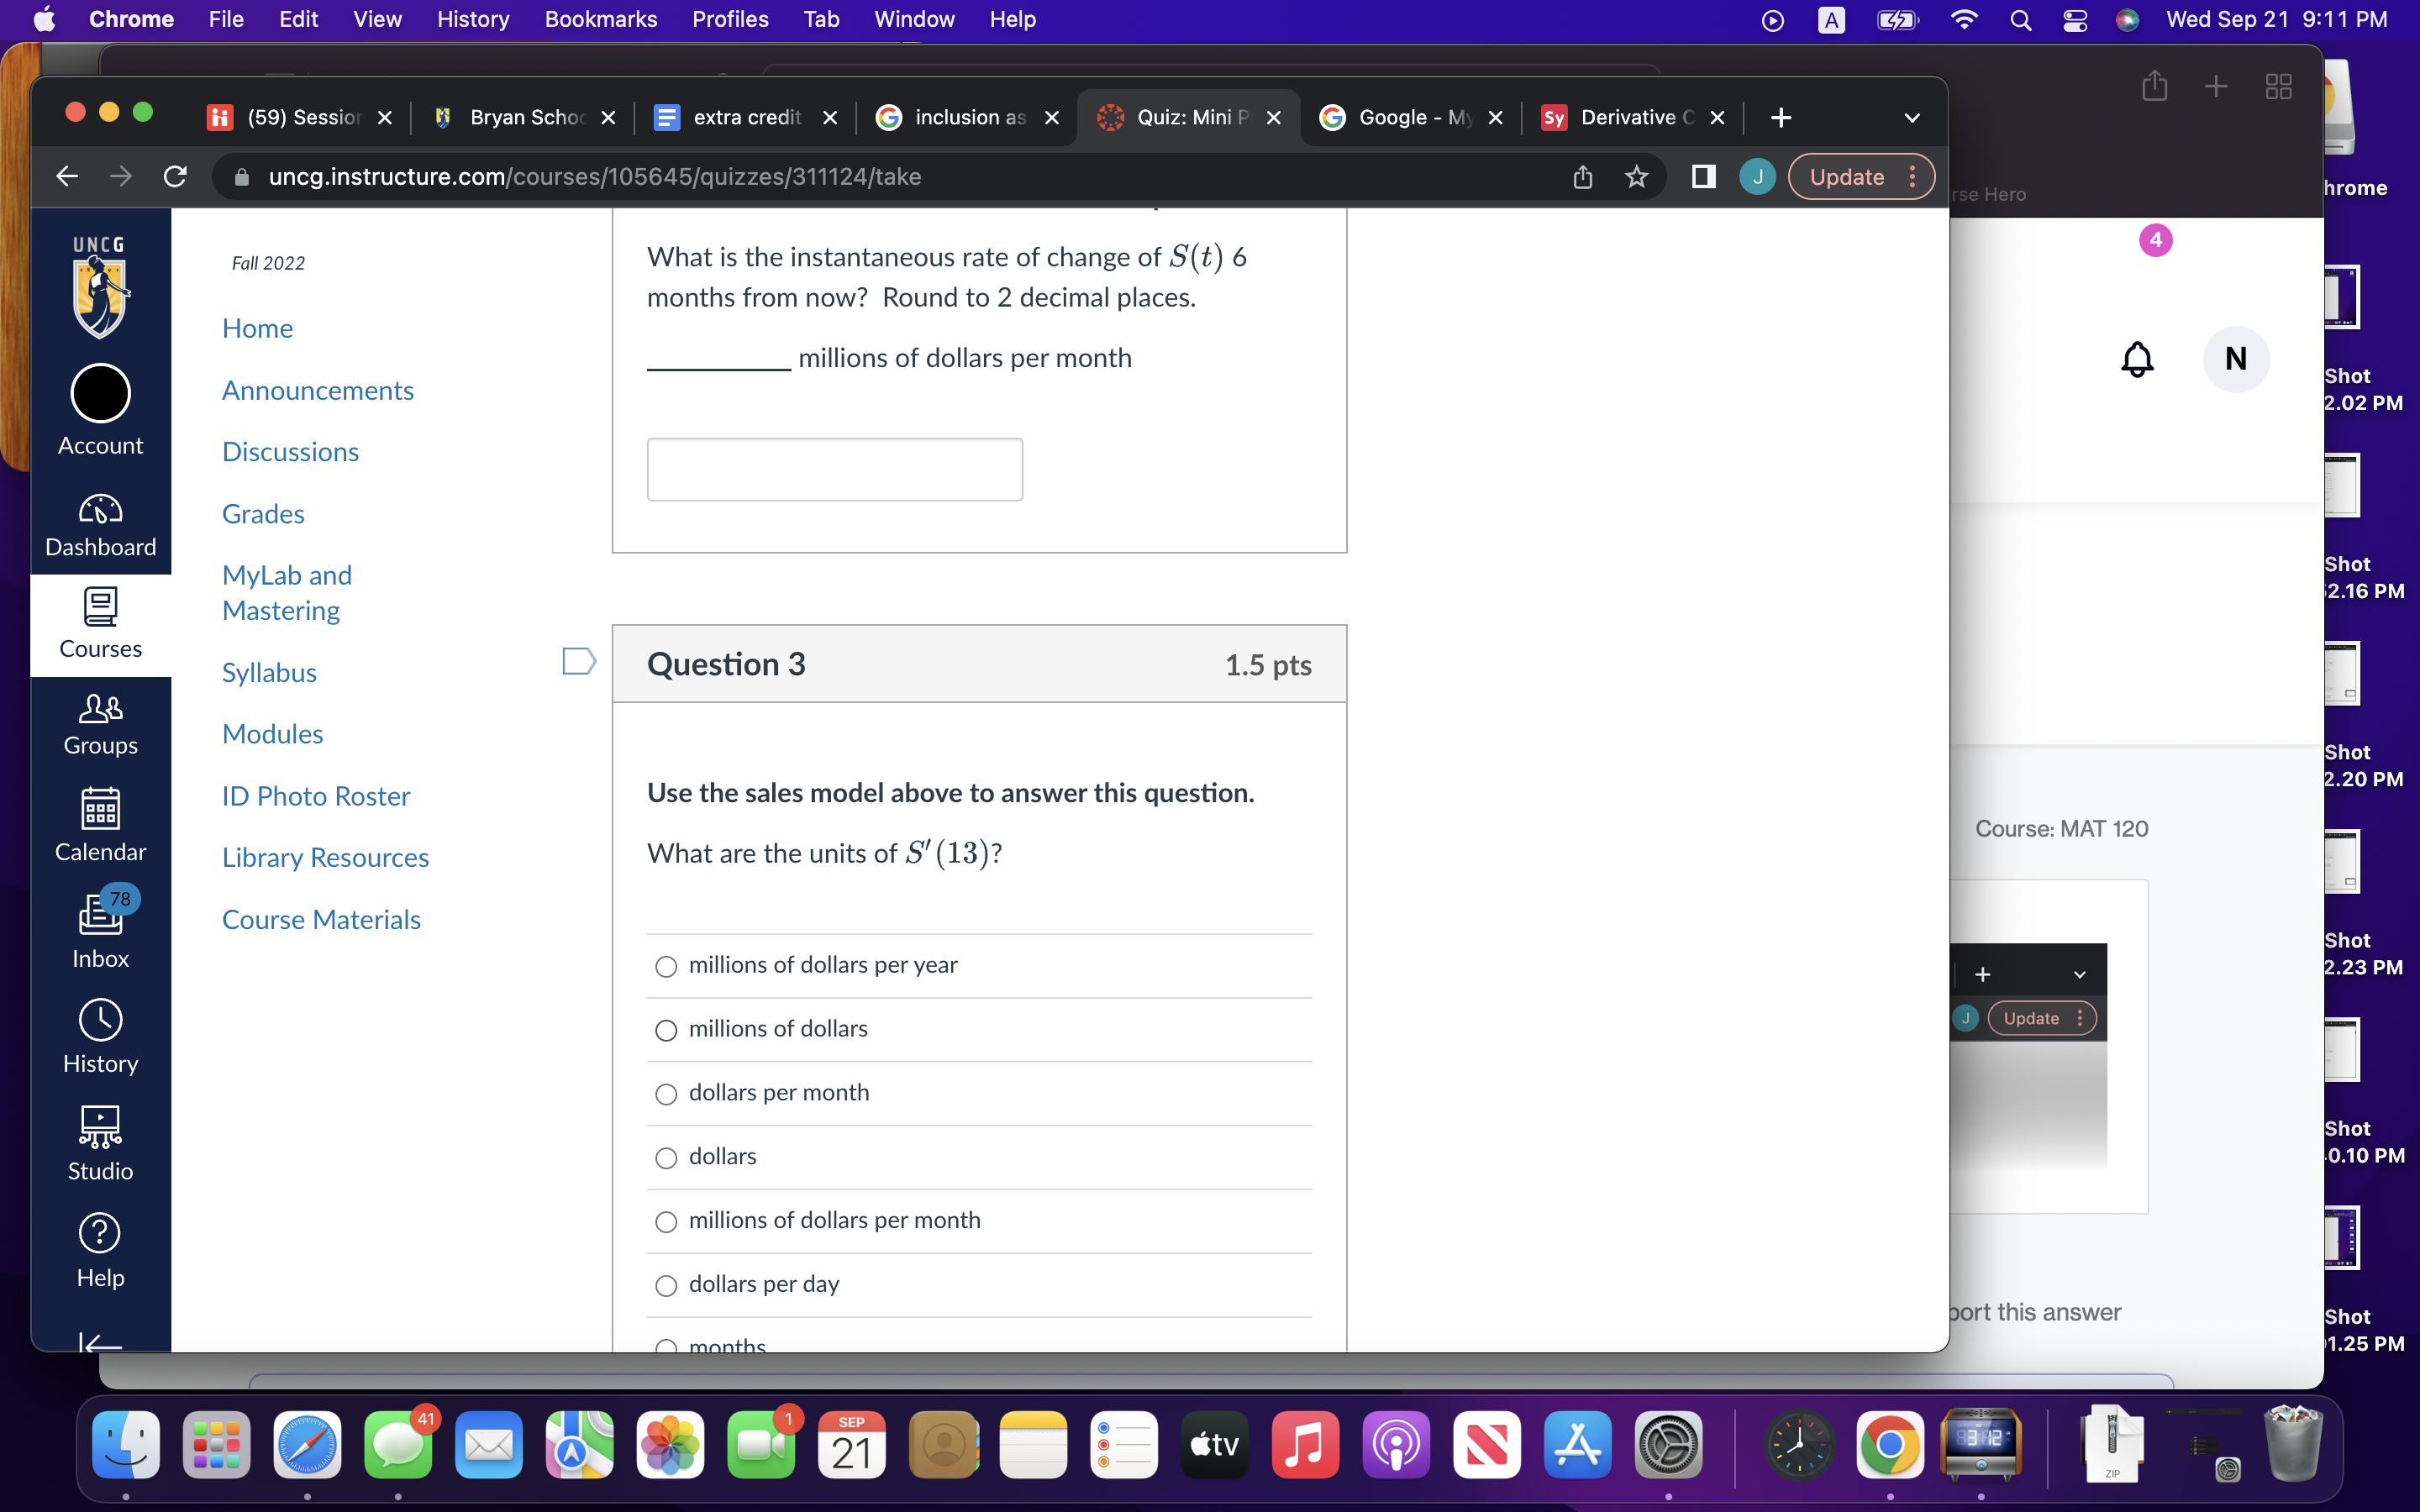The image size is (2420, 1512).
Task: Choose 'millions of dollars per month'
Action: pos(667,1221)
